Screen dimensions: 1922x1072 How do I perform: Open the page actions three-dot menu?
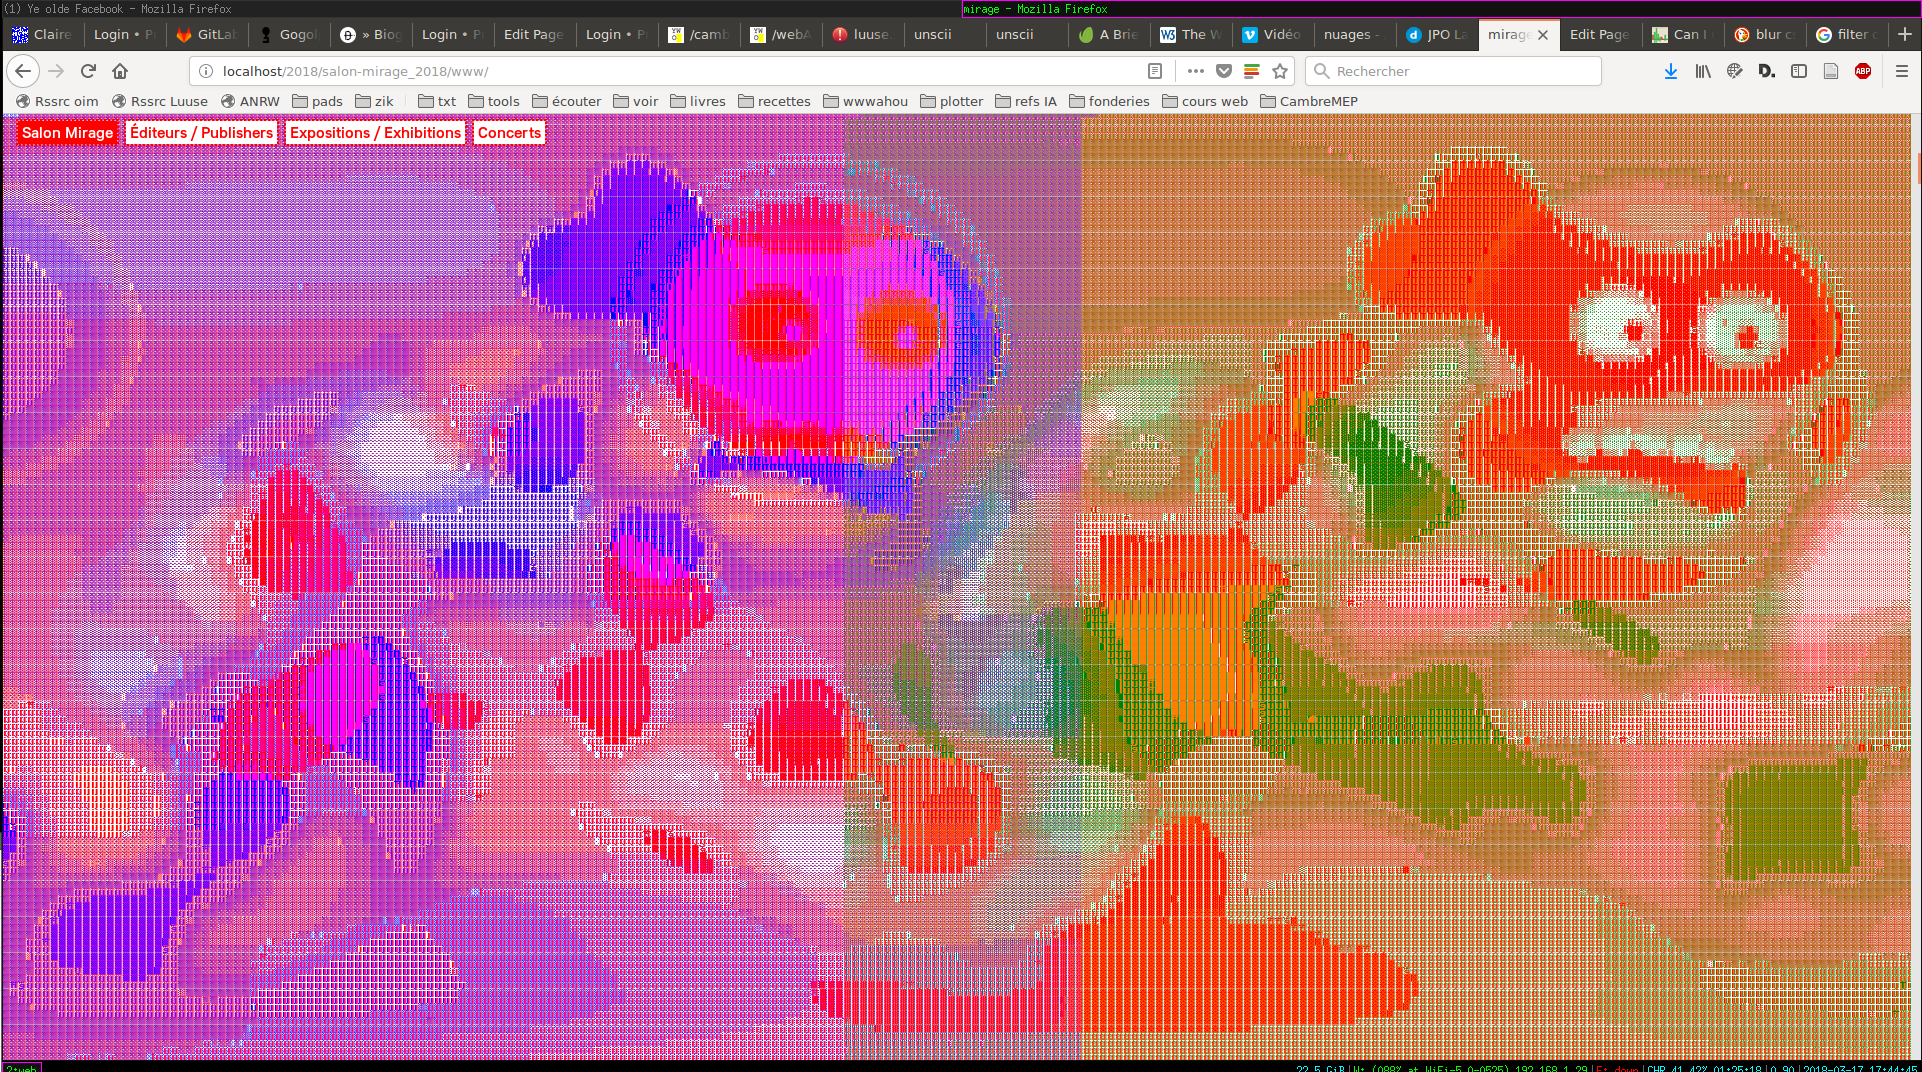coord(1195,71)
